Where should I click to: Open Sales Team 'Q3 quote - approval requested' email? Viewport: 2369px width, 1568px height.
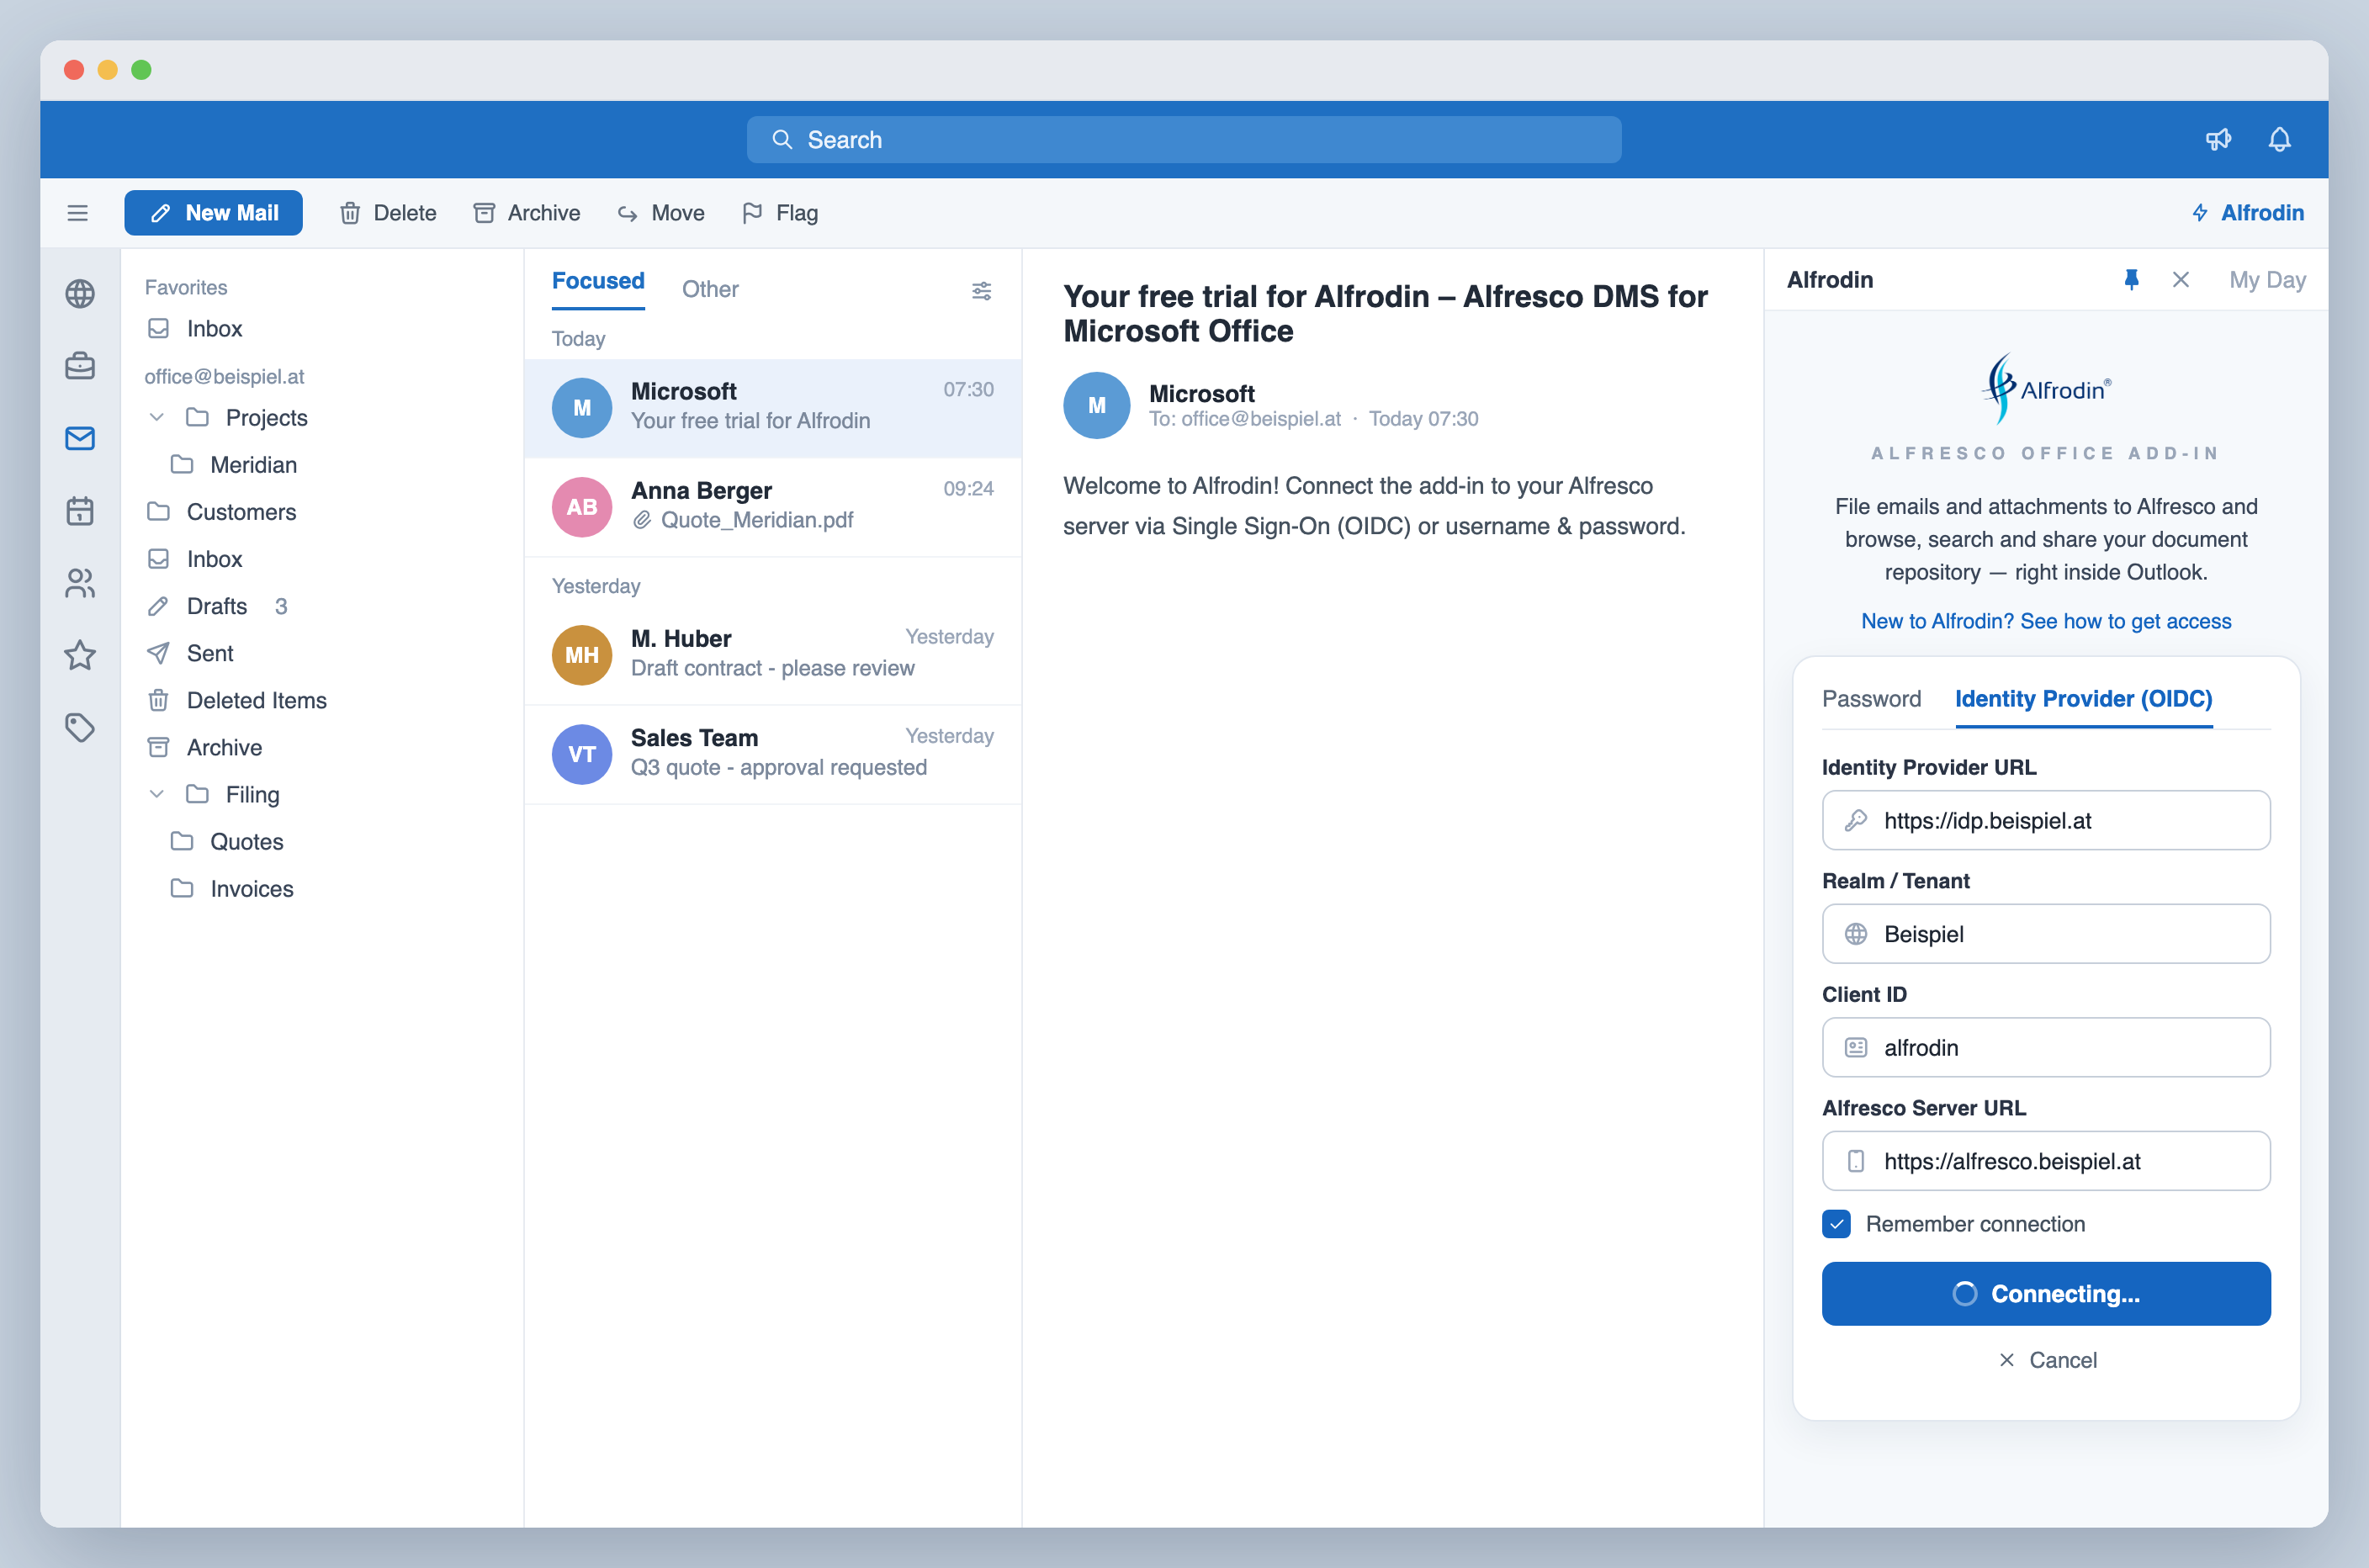tap(773, 754)
